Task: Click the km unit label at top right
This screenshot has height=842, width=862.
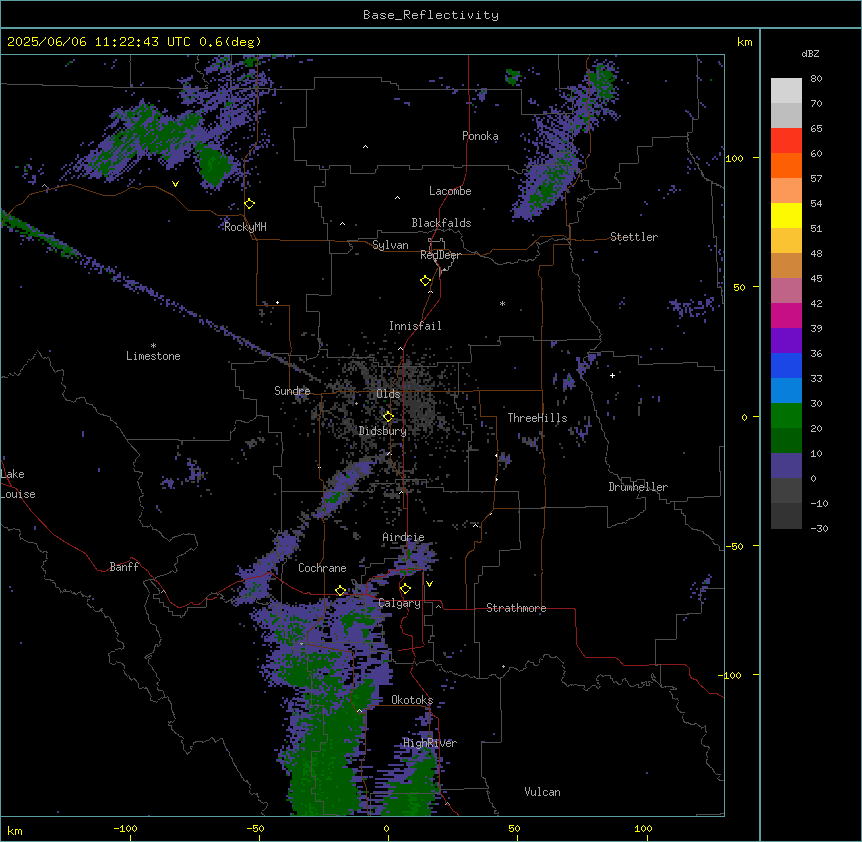Action: 744,42
